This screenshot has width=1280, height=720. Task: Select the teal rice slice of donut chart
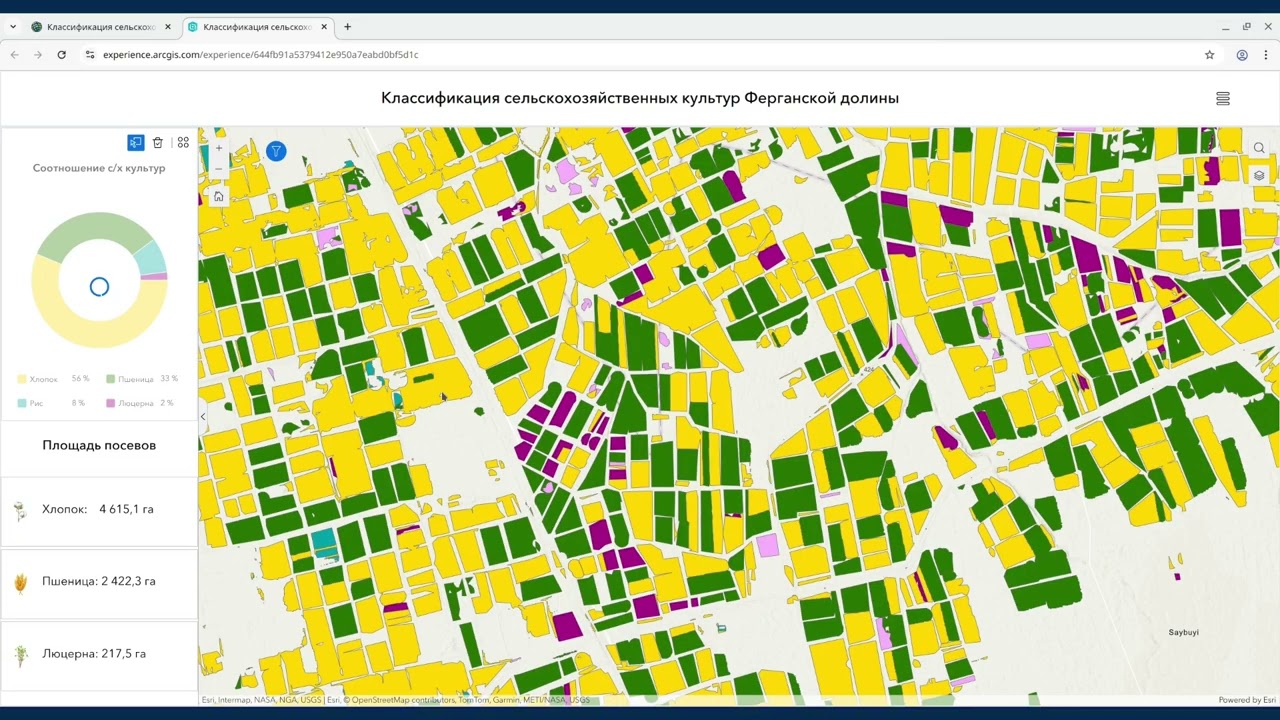[x=153, y=258]
